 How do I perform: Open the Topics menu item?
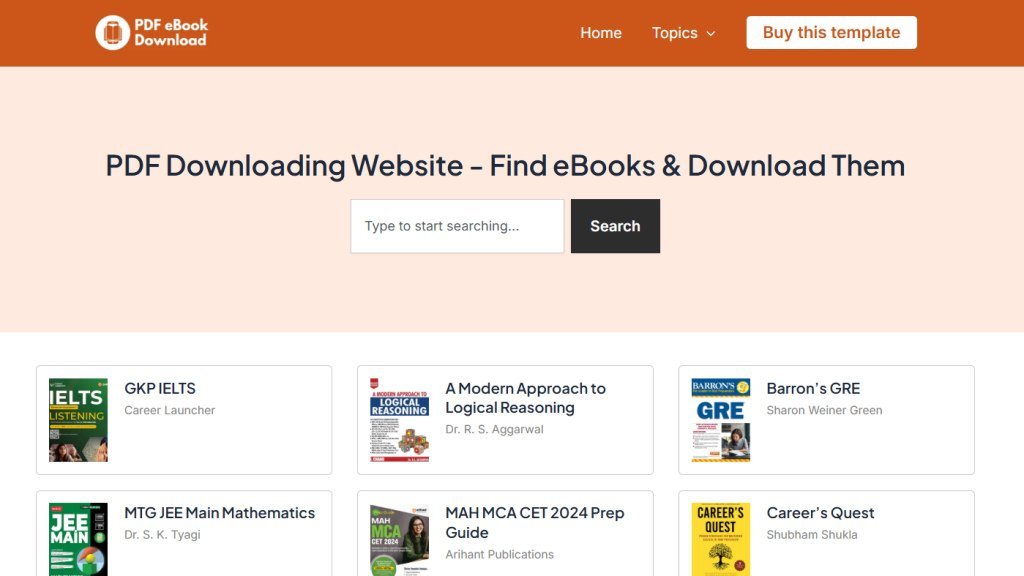[x=674, y=33]
